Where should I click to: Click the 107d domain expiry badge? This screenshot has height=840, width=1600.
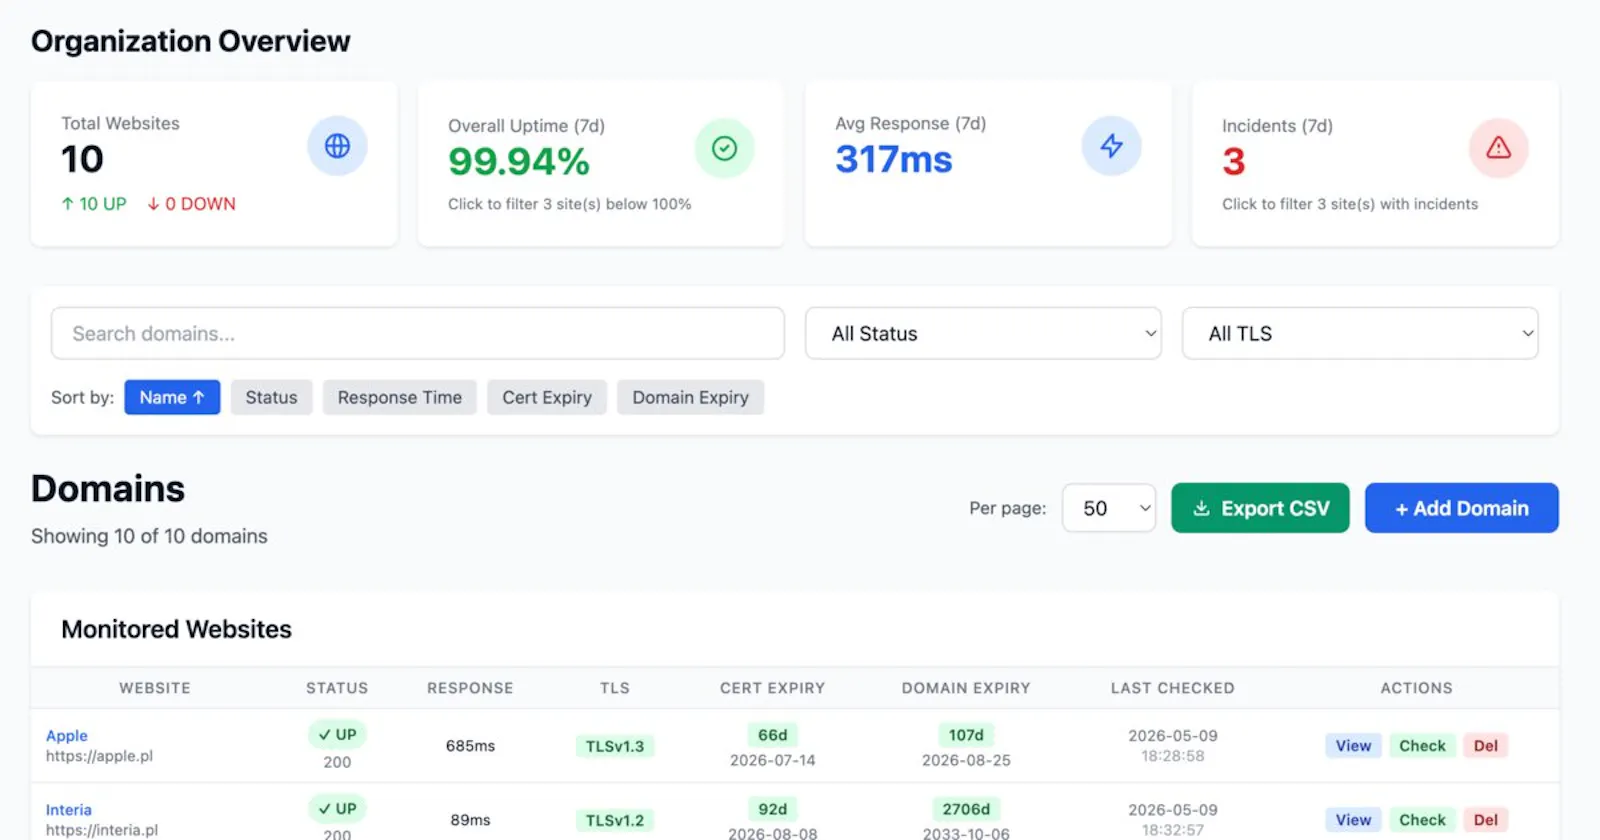coord(966,735)
